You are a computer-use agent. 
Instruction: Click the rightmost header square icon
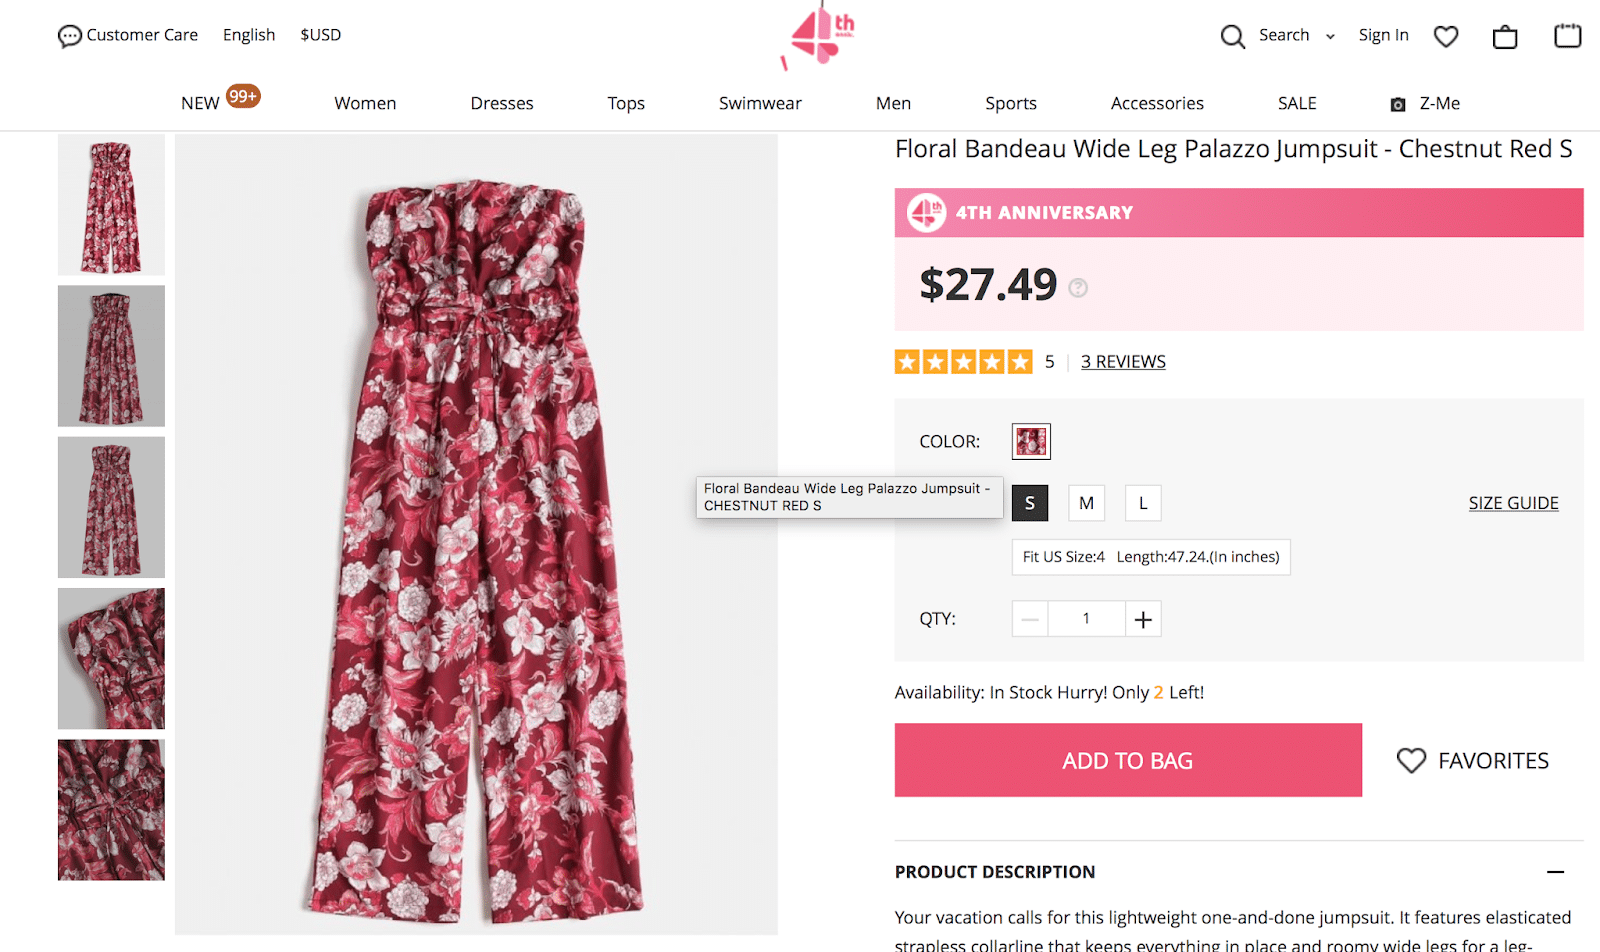[1567, 36]
